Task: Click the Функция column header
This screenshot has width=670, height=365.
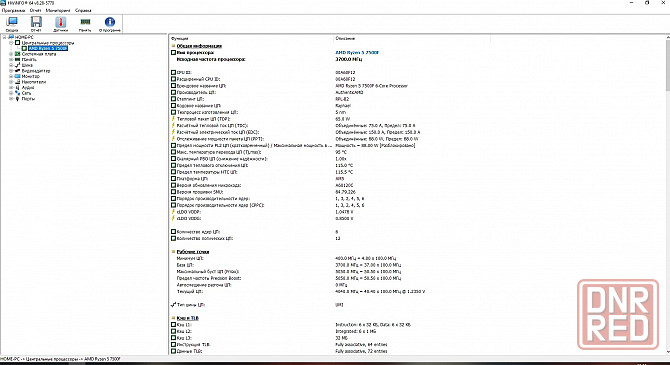Action: pos(251,38)
